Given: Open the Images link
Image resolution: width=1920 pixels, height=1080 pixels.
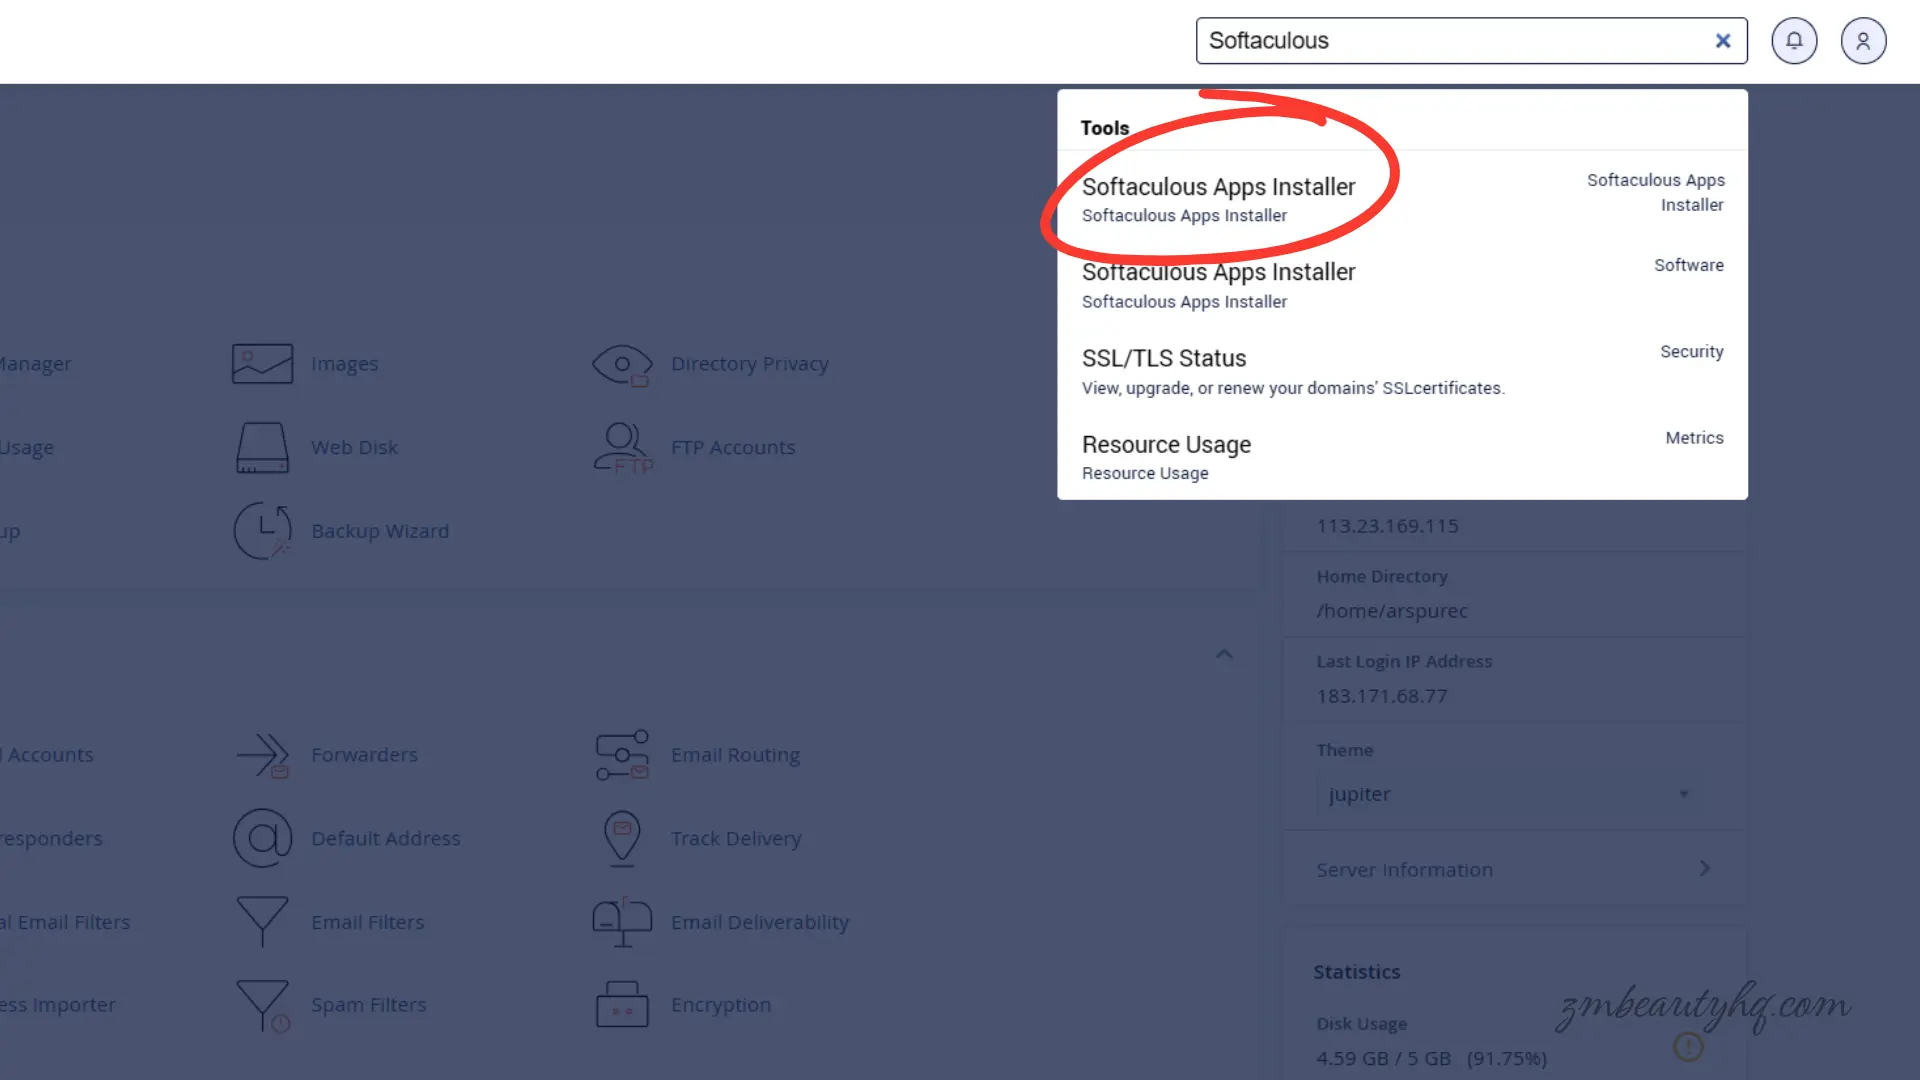Looking at the screenshot, I should tap(344, 364).
